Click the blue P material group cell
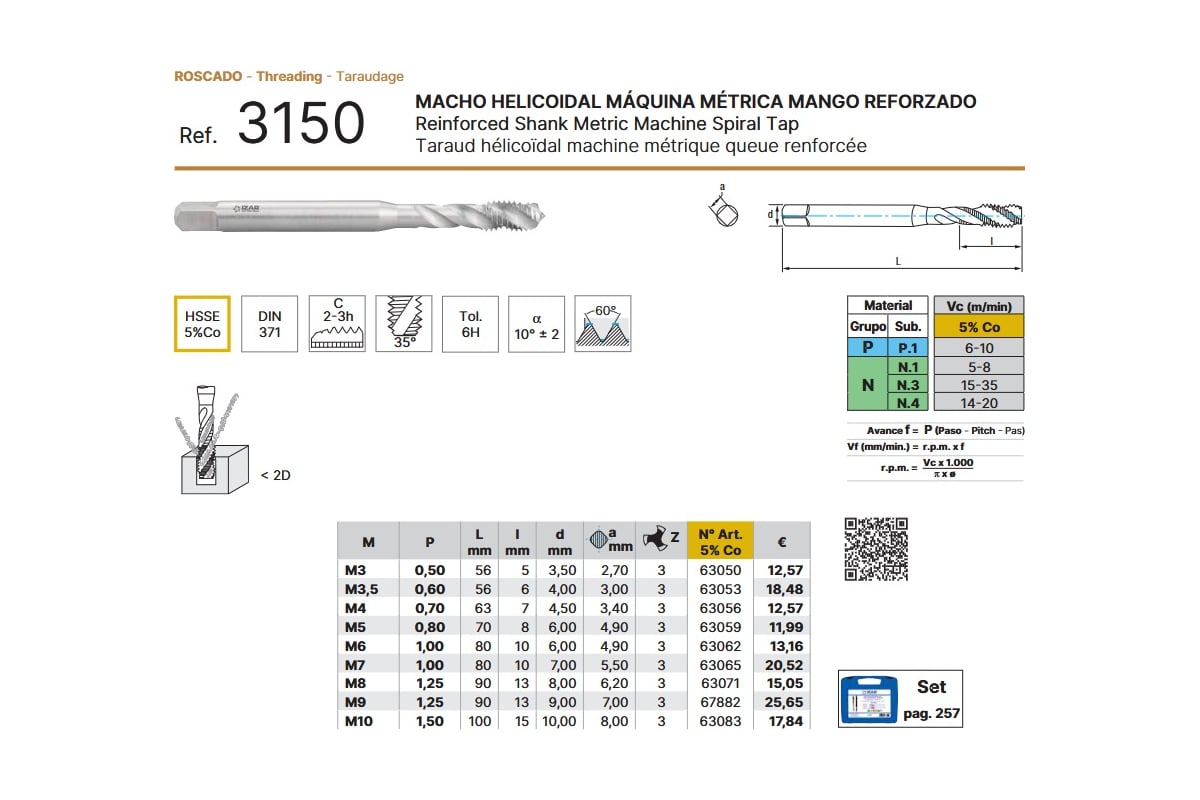Viewport: 1200px width, 800px height. click(x=867, y=348)
